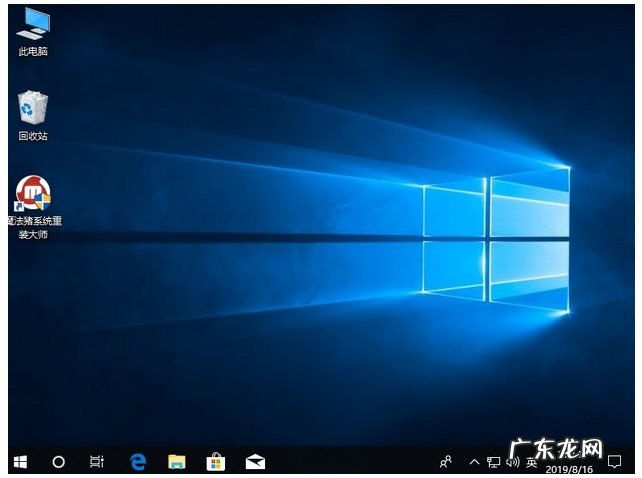642x478 pixels.
Task: Open Microsoft Store from the taskbar
Action: 215,461
